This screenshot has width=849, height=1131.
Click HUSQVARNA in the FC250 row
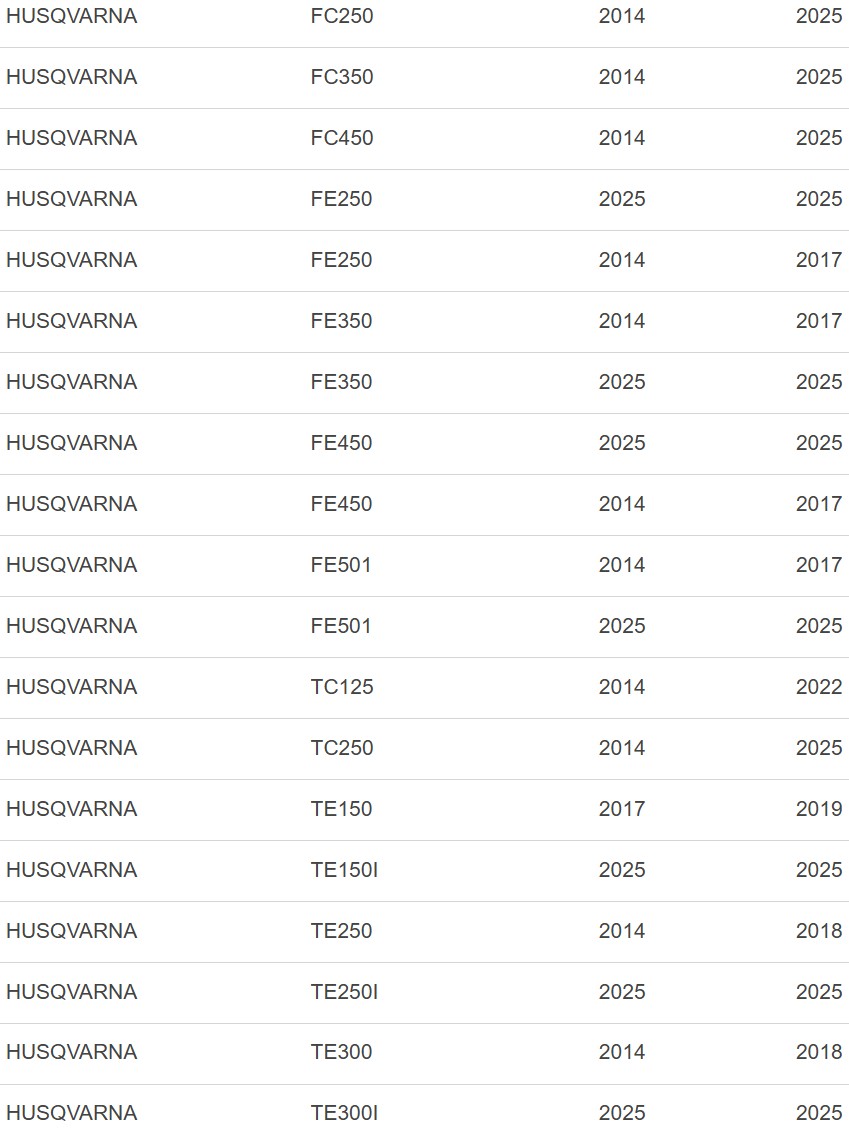72,17
